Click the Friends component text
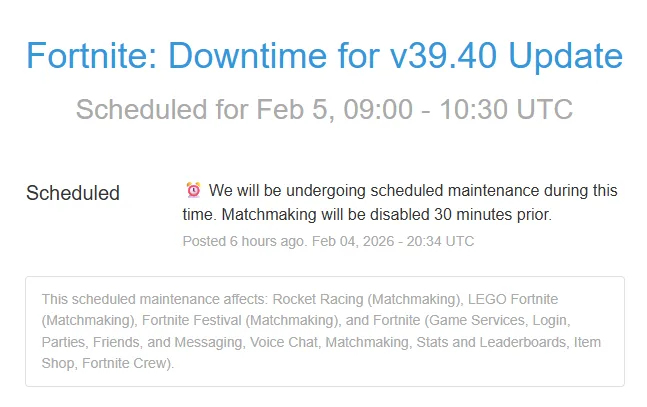This screenshot has width=647, height=407. click(x=114, y=342)
